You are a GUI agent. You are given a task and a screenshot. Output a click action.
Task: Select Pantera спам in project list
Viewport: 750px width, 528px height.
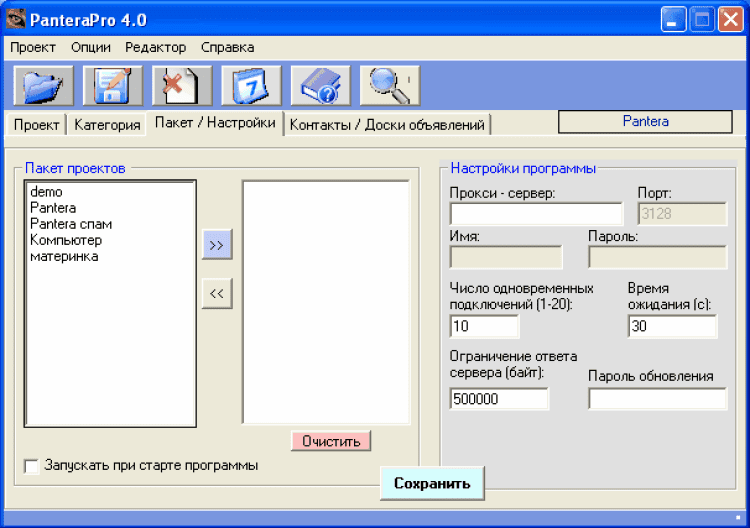tap(71, 224)
